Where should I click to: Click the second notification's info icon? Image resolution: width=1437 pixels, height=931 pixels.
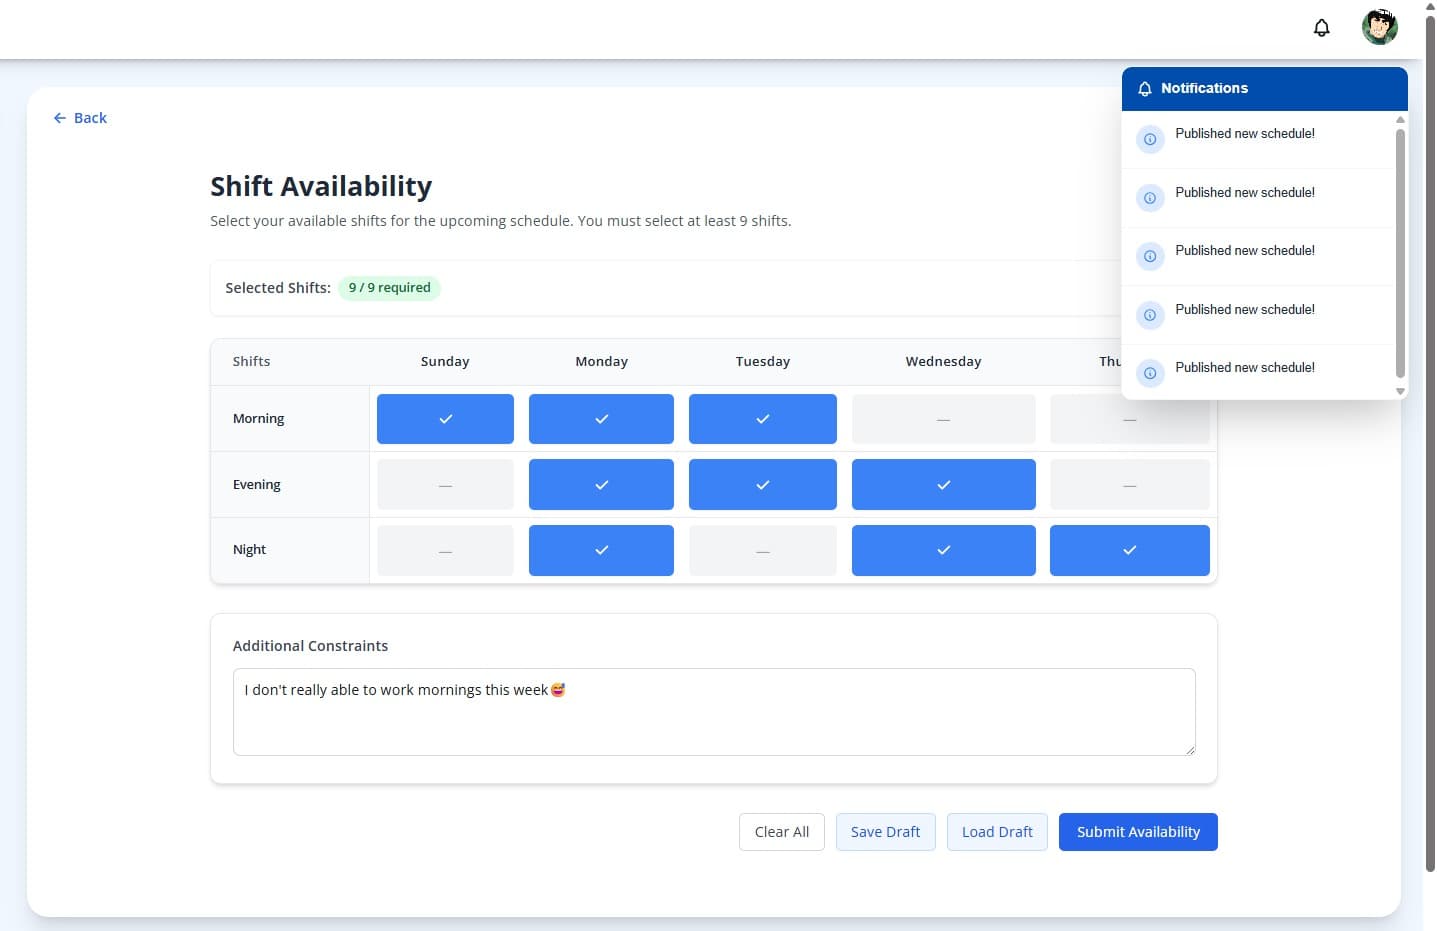(x=1150, y=198)
